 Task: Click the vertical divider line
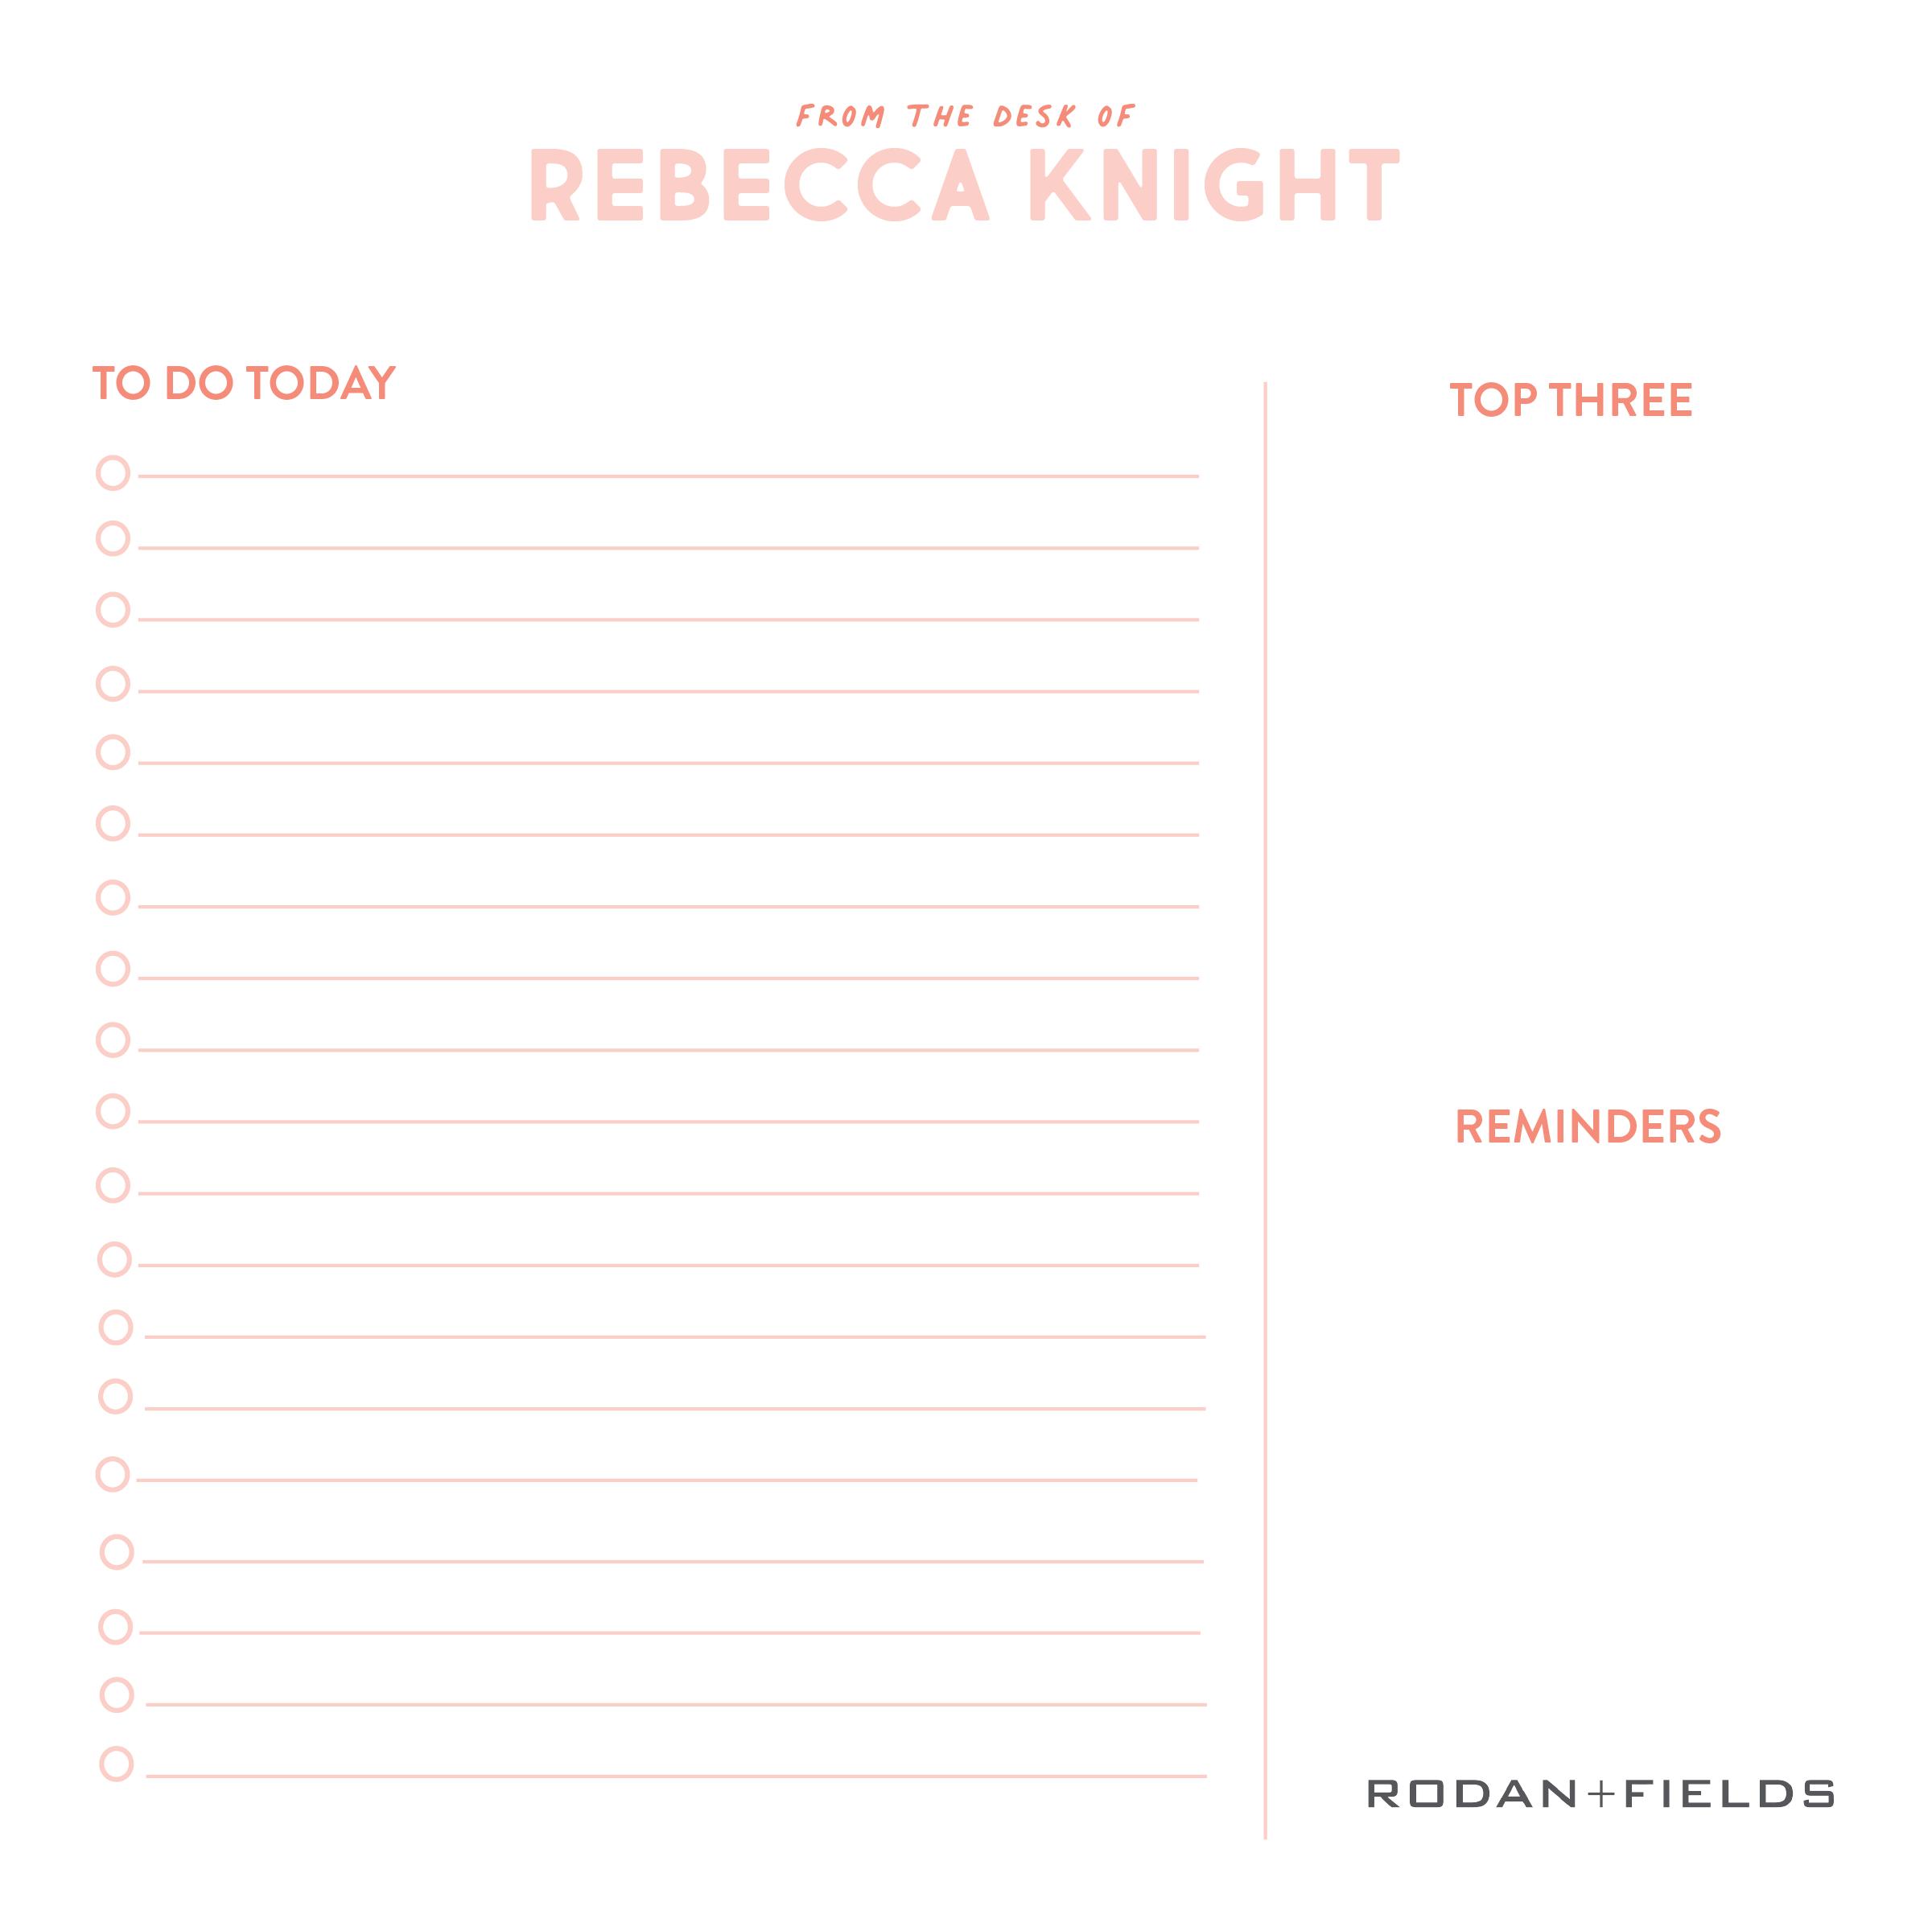pos(1265,1110)
